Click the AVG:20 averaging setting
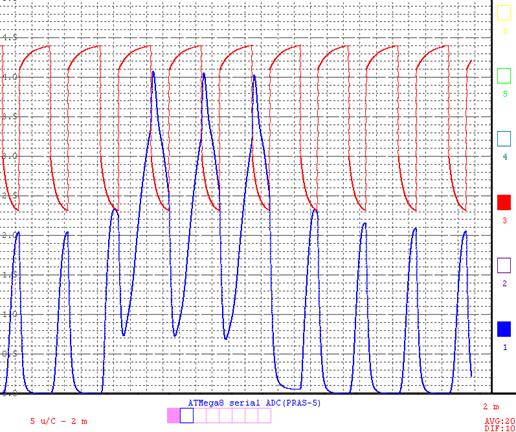Viewport: 516px width, 432px height. point(500,422)
